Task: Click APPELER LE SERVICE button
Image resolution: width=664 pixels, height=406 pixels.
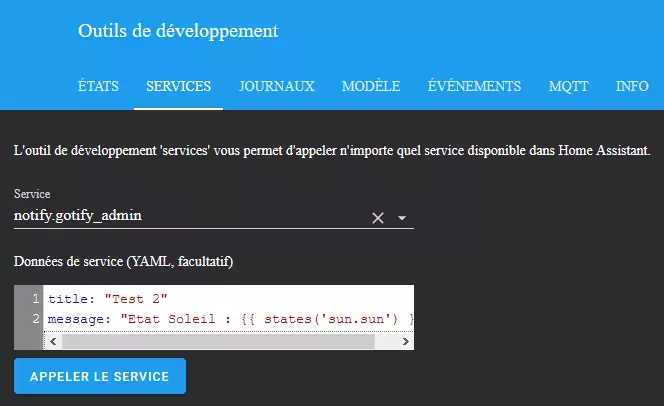Action: pyautogui.click(x=100, y=376)
